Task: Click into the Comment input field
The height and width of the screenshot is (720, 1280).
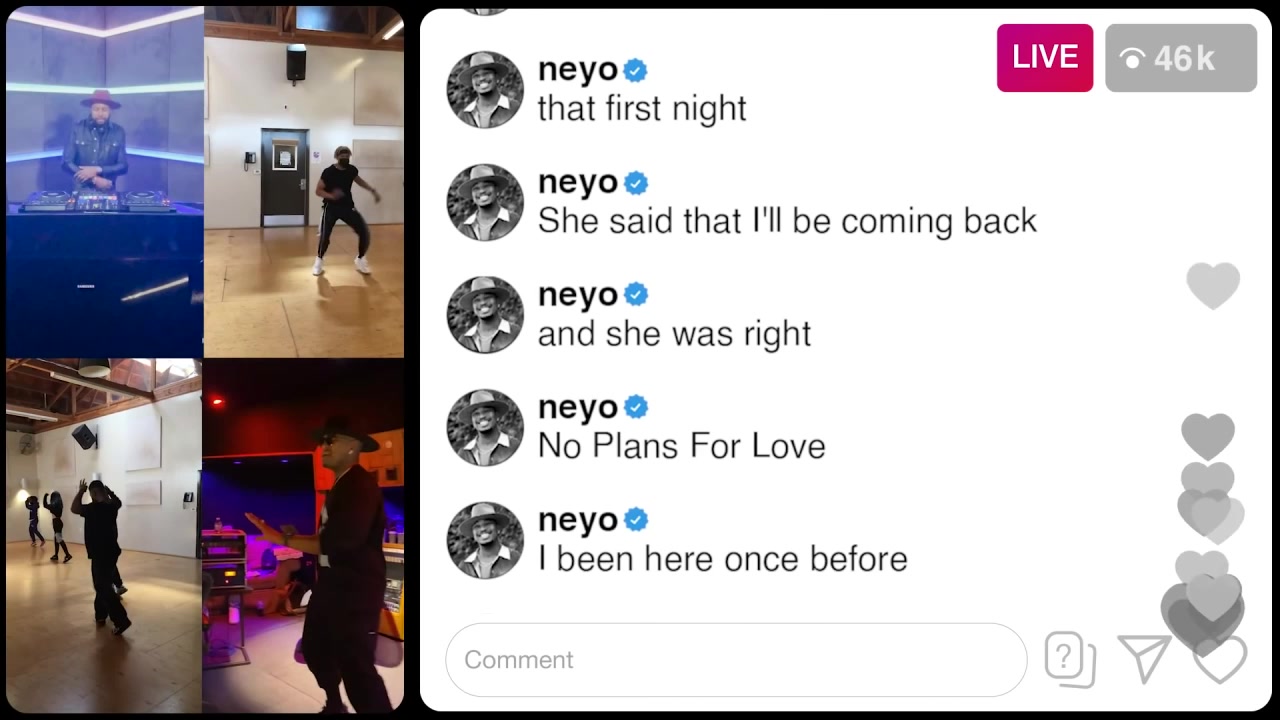Action: (736, 660)
